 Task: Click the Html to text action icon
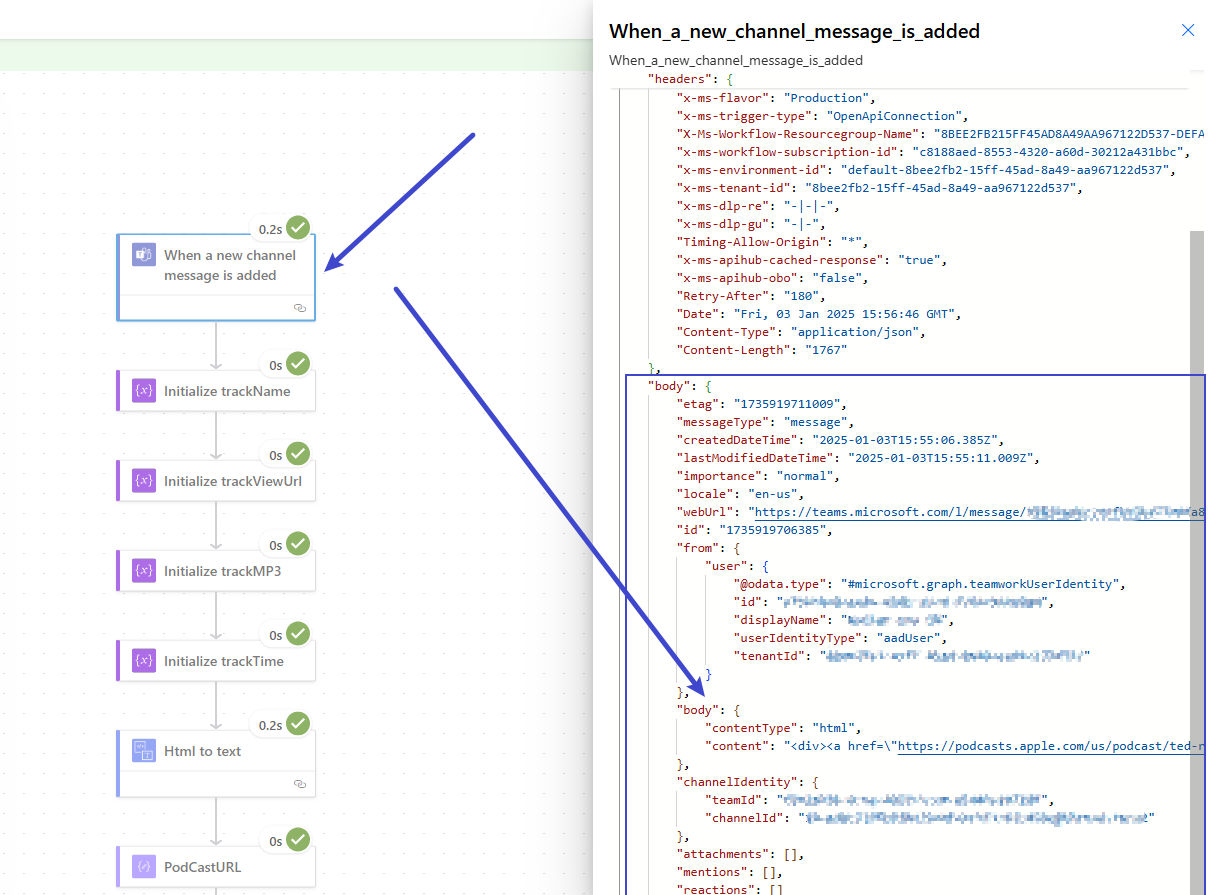[x=144, y=751]
